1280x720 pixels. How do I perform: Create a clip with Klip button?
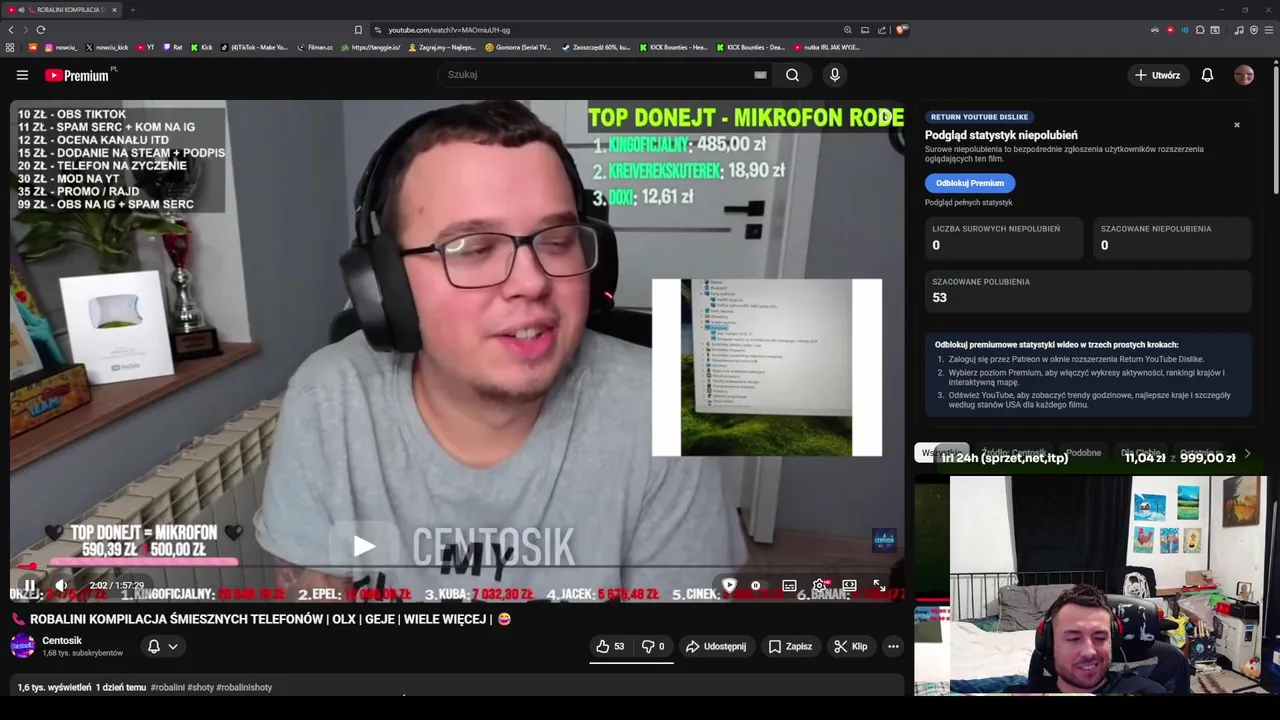pyautogui.click(x=851, y=647)
